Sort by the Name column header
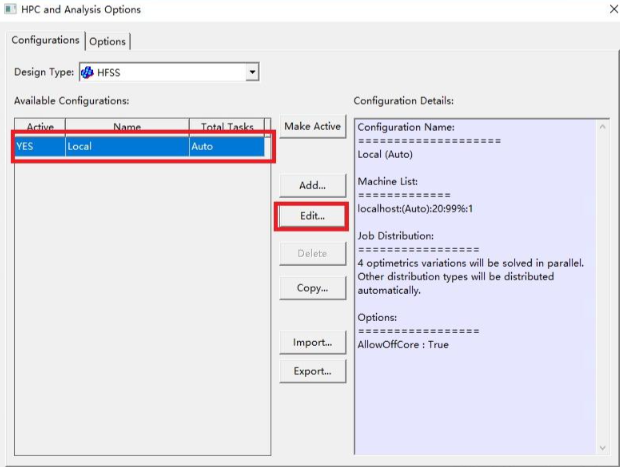Viewport: 620px width, 467px height. 126,127
